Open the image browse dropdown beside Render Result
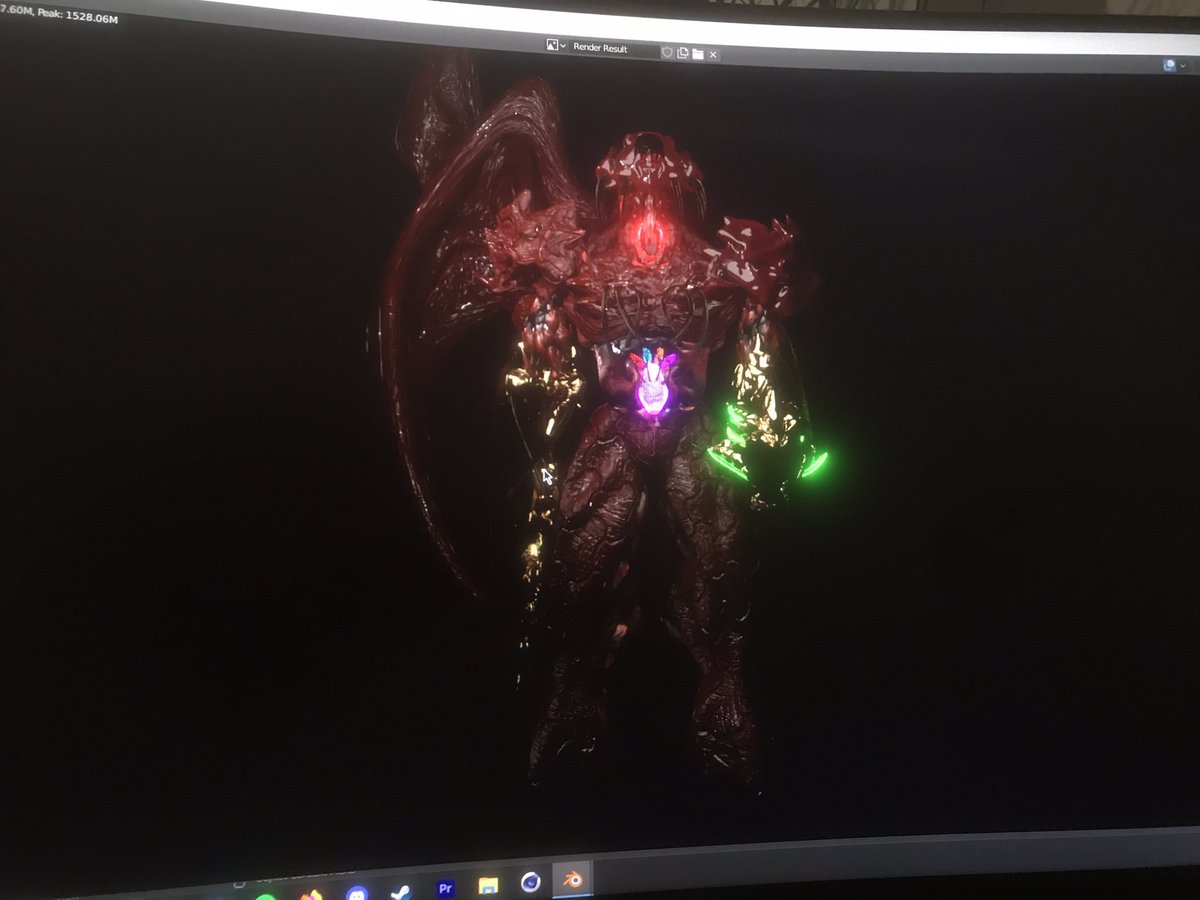The width and height of the screenshot is (1200, 900). 555,46
